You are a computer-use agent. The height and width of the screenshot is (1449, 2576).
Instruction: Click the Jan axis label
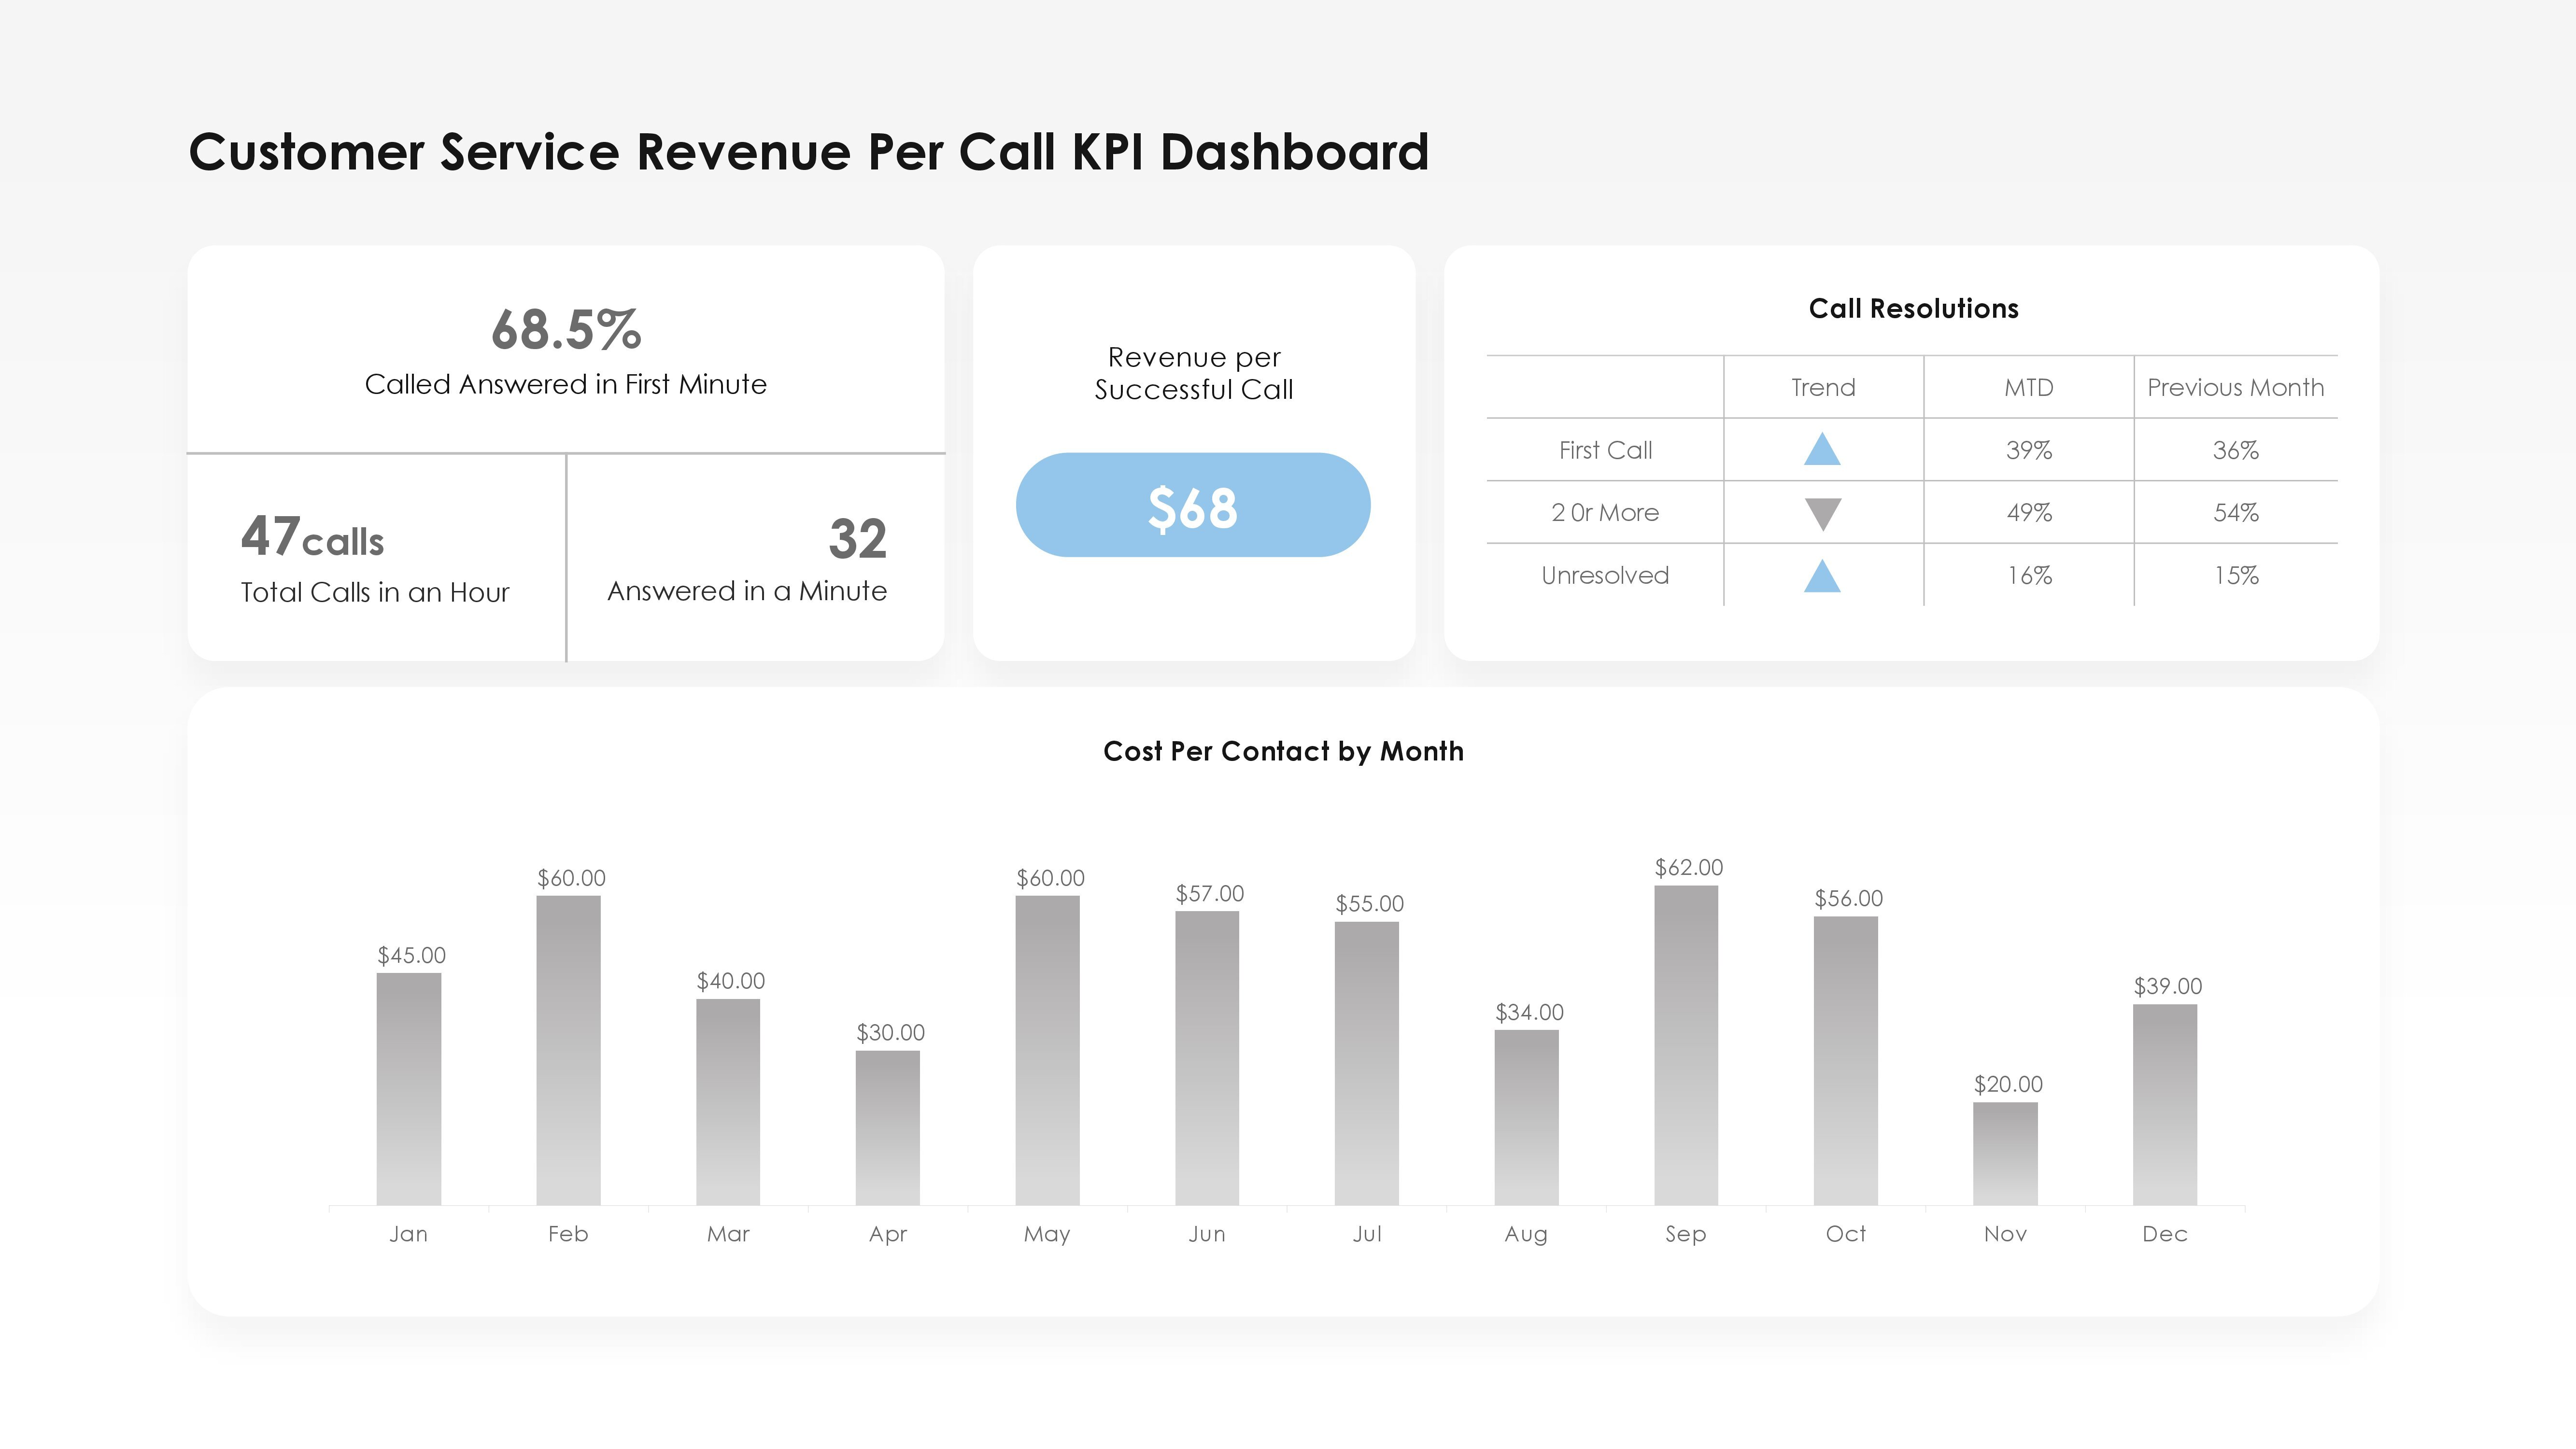tap(408, 1234)
